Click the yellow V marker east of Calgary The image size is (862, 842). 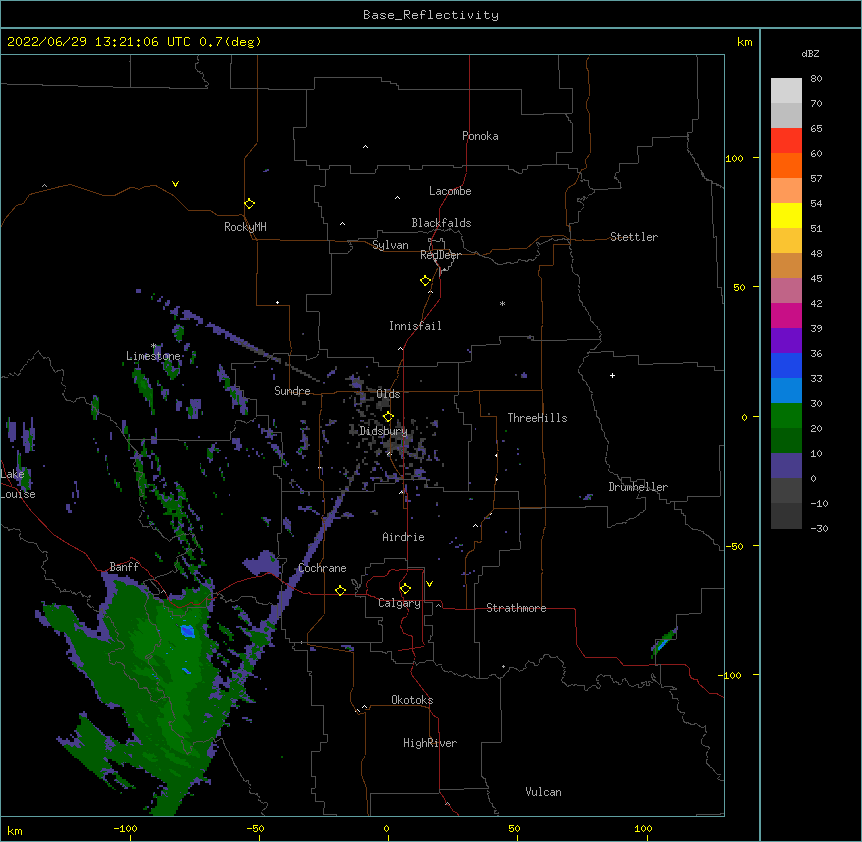click(429, 584)
